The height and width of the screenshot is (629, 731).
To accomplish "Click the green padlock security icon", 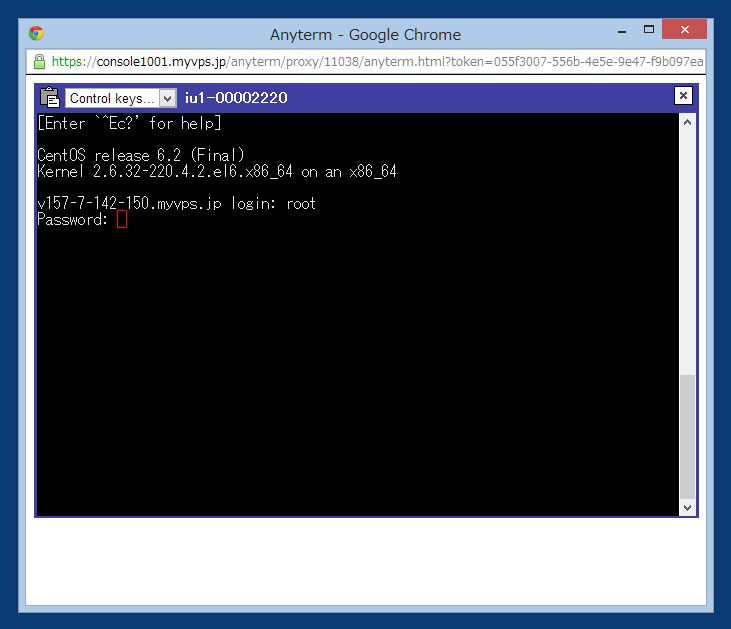I will pyautogui.click(x=40, y=62).
